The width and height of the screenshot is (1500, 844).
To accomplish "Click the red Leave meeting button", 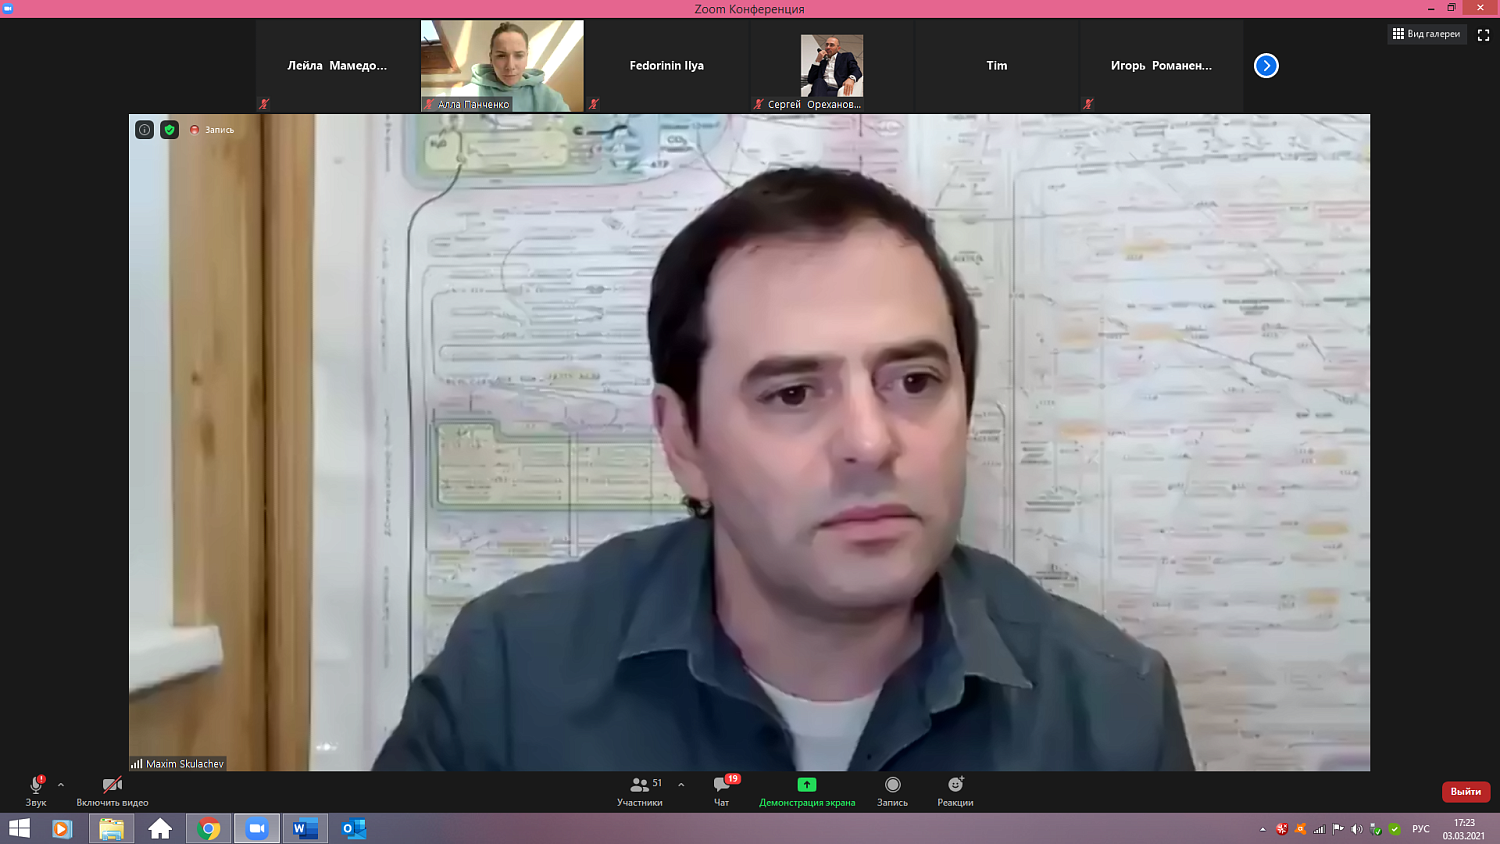I will click(x=1465, y=792).
